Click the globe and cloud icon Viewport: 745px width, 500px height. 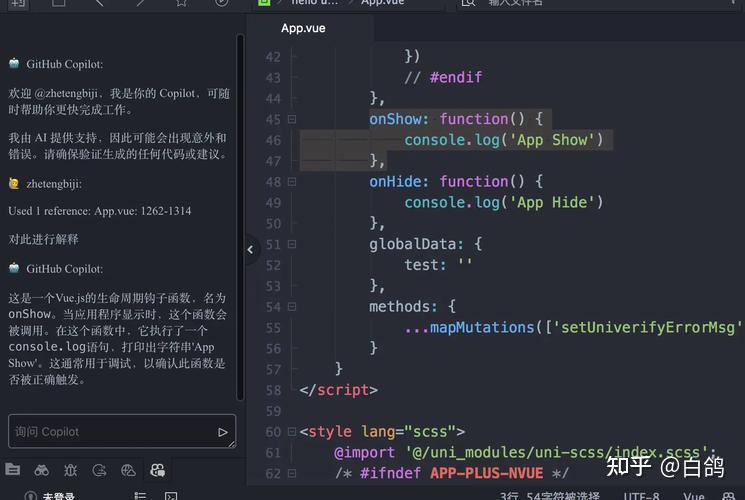pos(128,470)
